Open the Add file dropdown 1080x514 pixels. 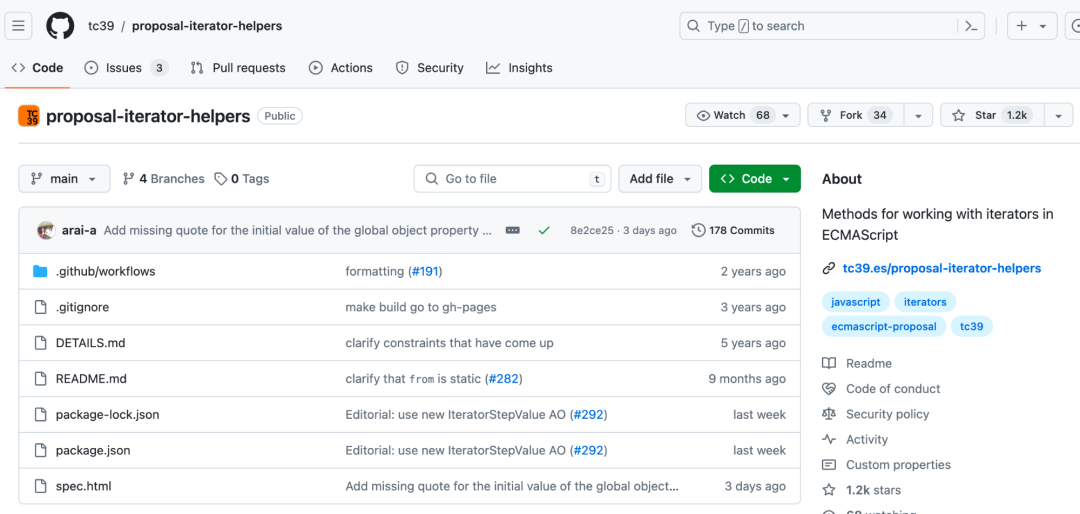(x=660, y=178)
